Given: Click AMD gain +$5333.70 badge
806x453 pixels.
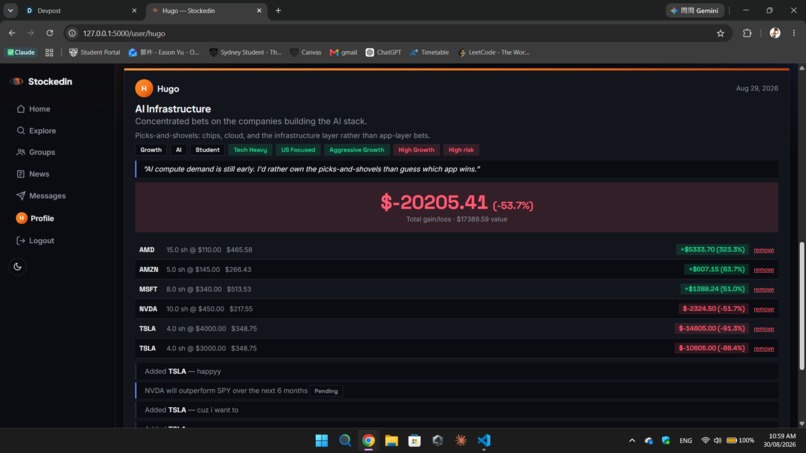Looking at the screenshot, I should (712, 249).
